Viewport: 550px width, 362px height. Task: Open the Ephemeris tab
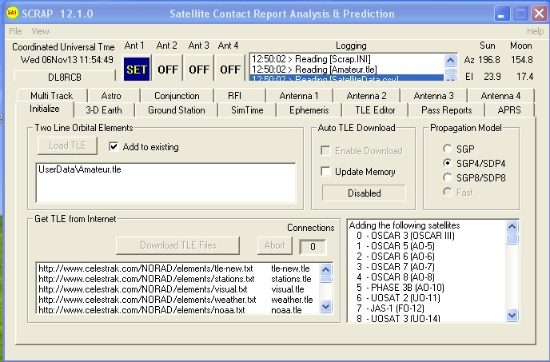coord(309,110)
